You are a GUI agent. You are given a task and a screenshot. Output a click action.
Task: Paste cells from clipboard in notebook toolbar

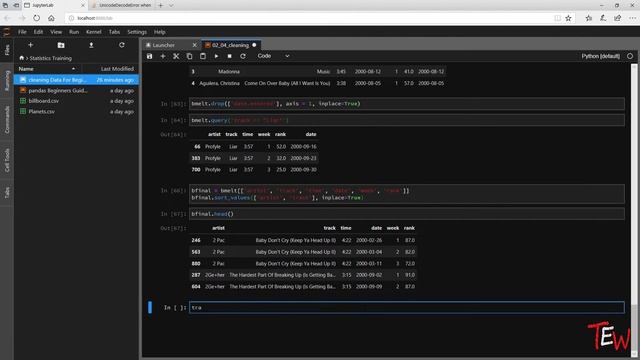203,56
